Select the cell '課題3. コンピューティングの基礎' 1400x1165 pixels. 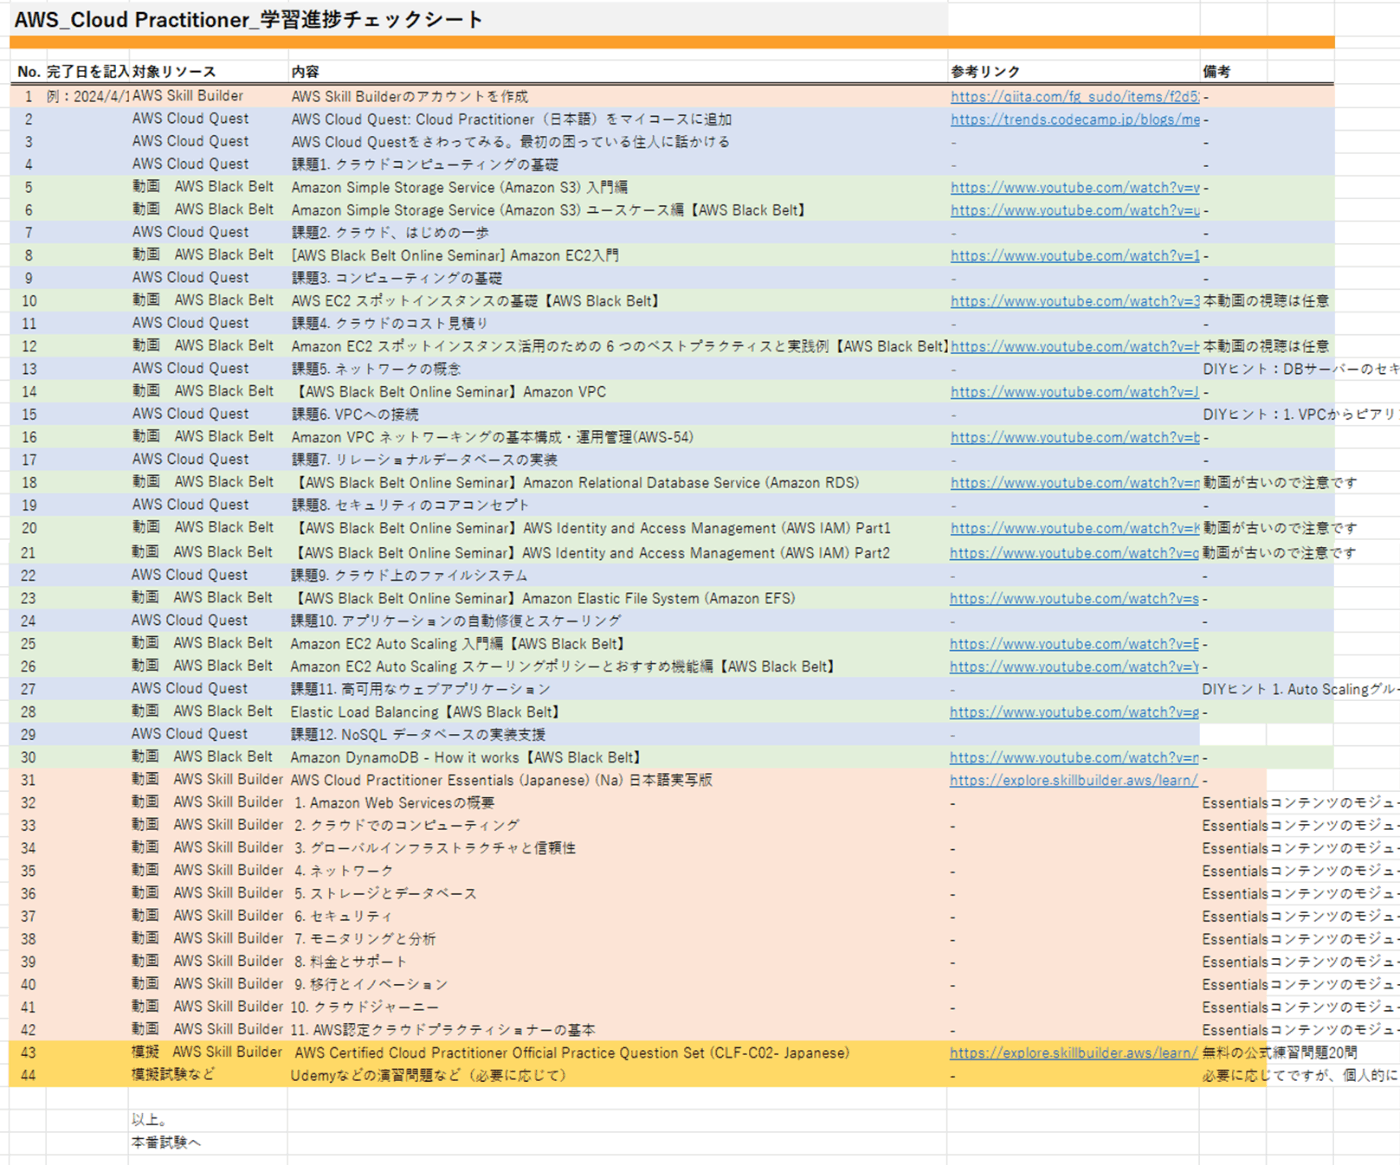pos(397,278)
